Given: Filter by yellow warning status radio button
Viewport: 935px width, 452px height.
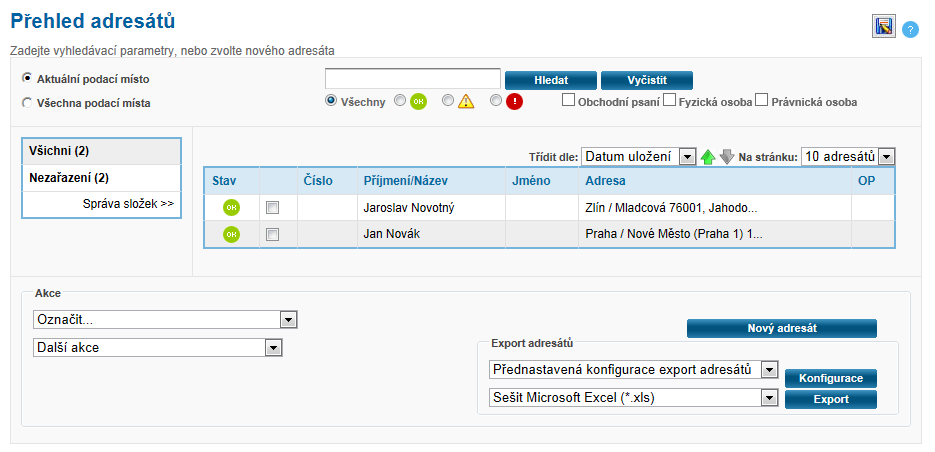Looking at the screenshot, I should (x=448, y=101).
